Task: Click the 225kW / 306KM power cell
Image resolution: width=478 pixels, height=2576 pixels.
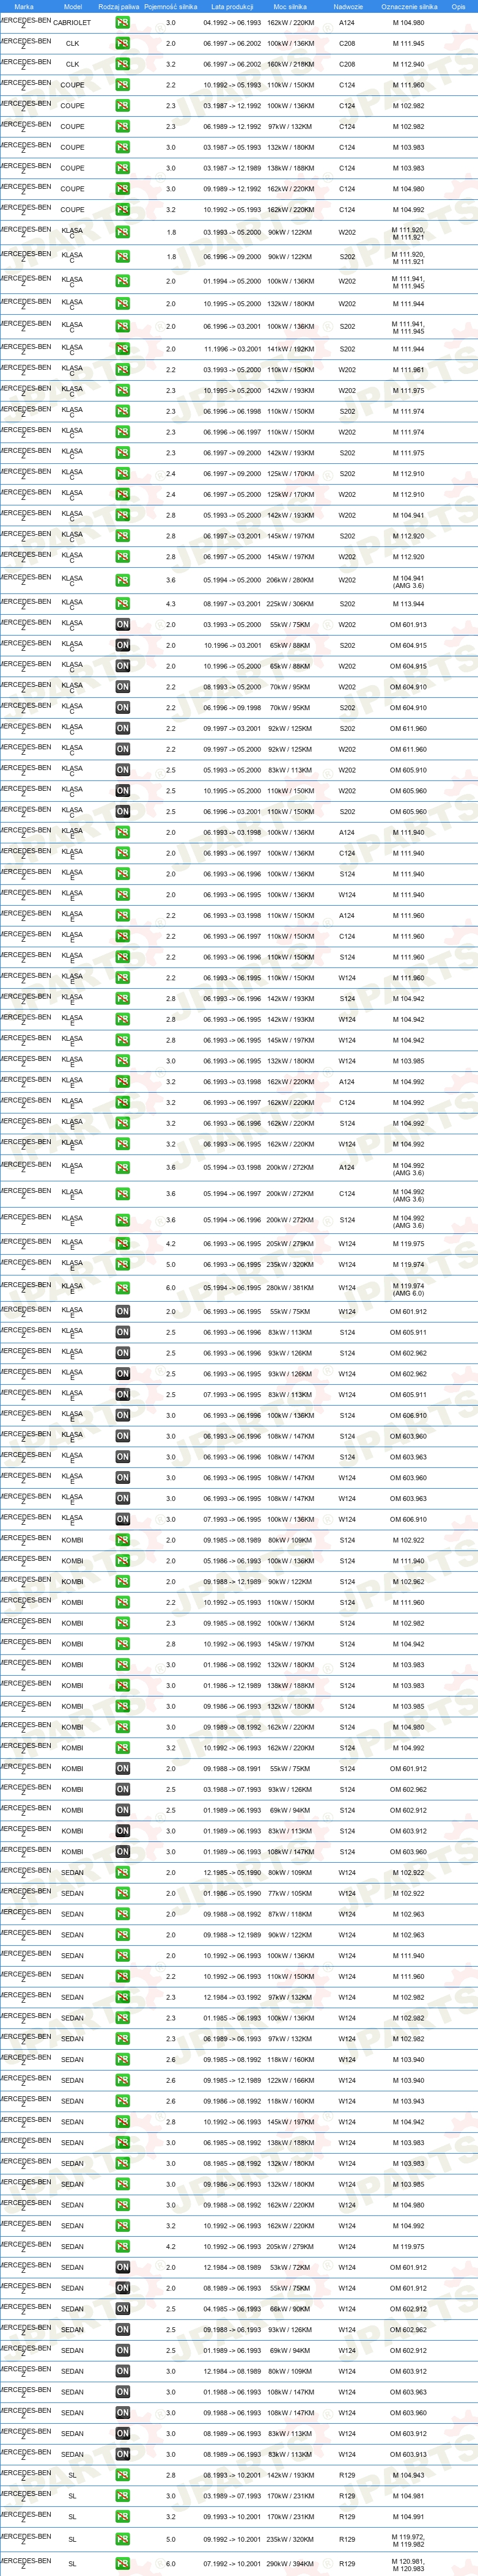Action: pyautogui.click(x=290, y=604)
